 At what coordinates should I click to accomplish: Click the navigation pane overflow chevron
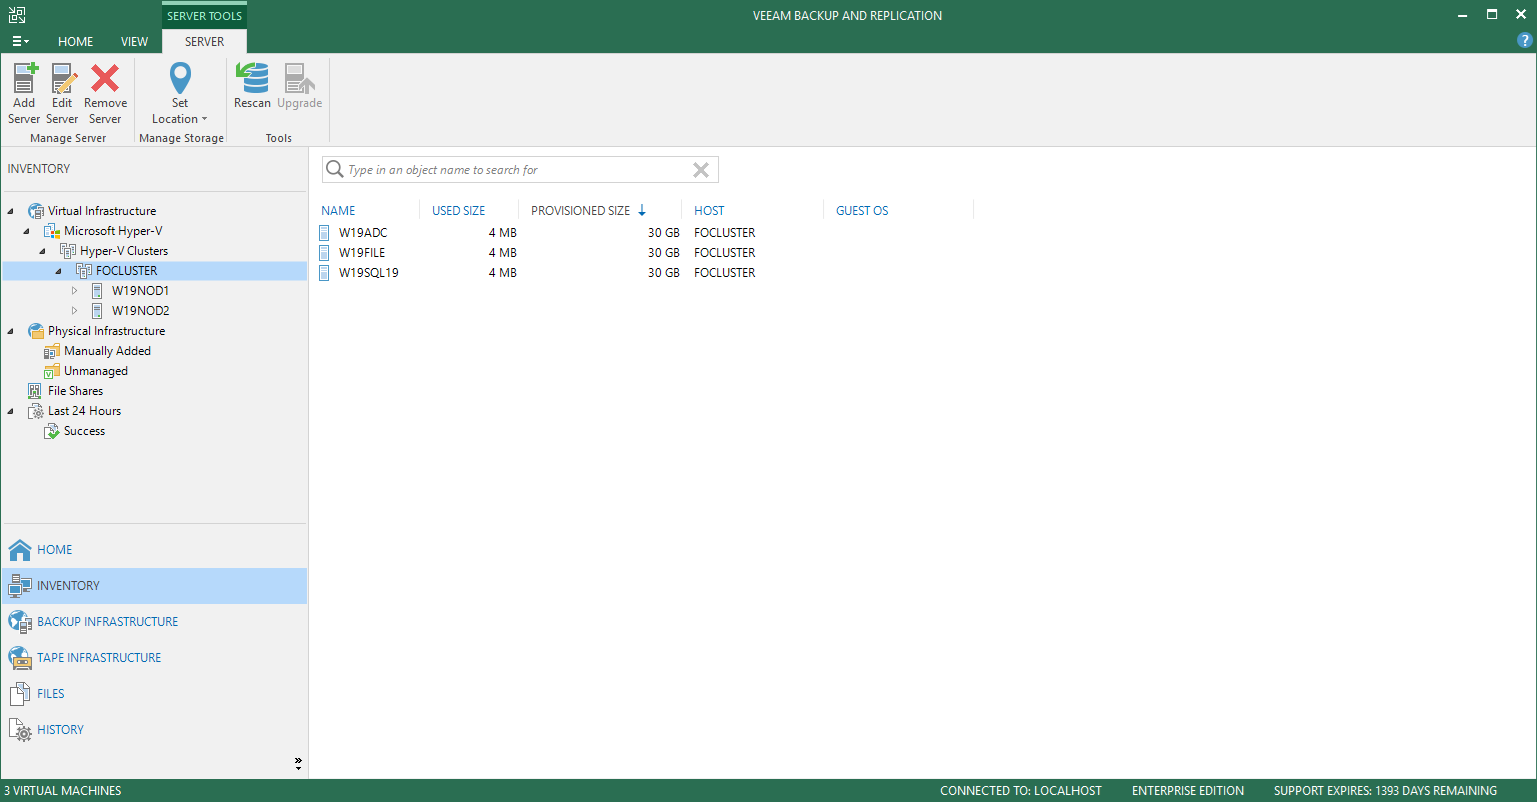tap(298, 763)
